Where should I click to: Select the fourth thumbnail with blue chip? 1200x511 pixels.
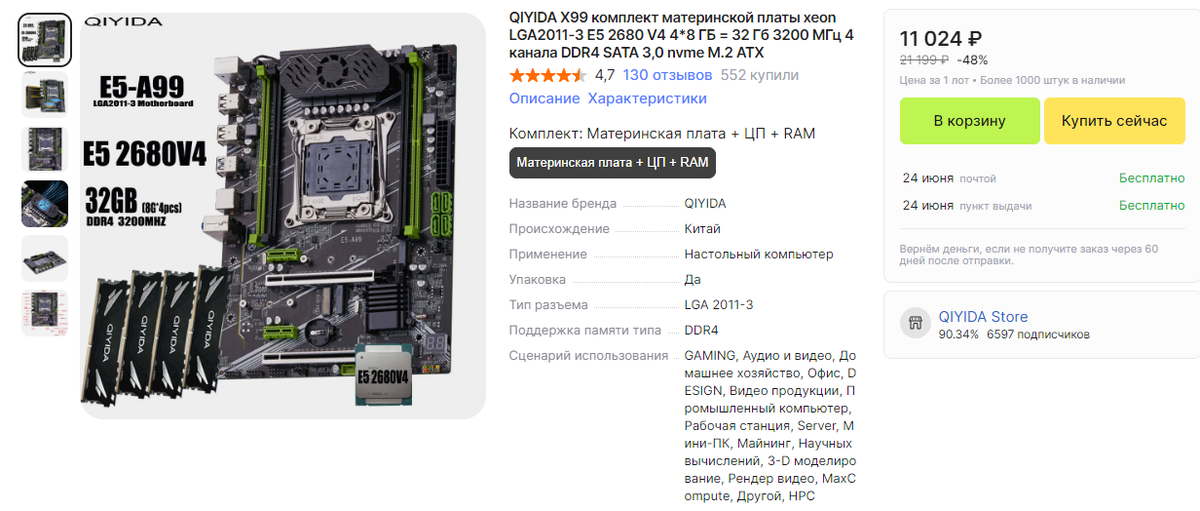coord(45,204)
